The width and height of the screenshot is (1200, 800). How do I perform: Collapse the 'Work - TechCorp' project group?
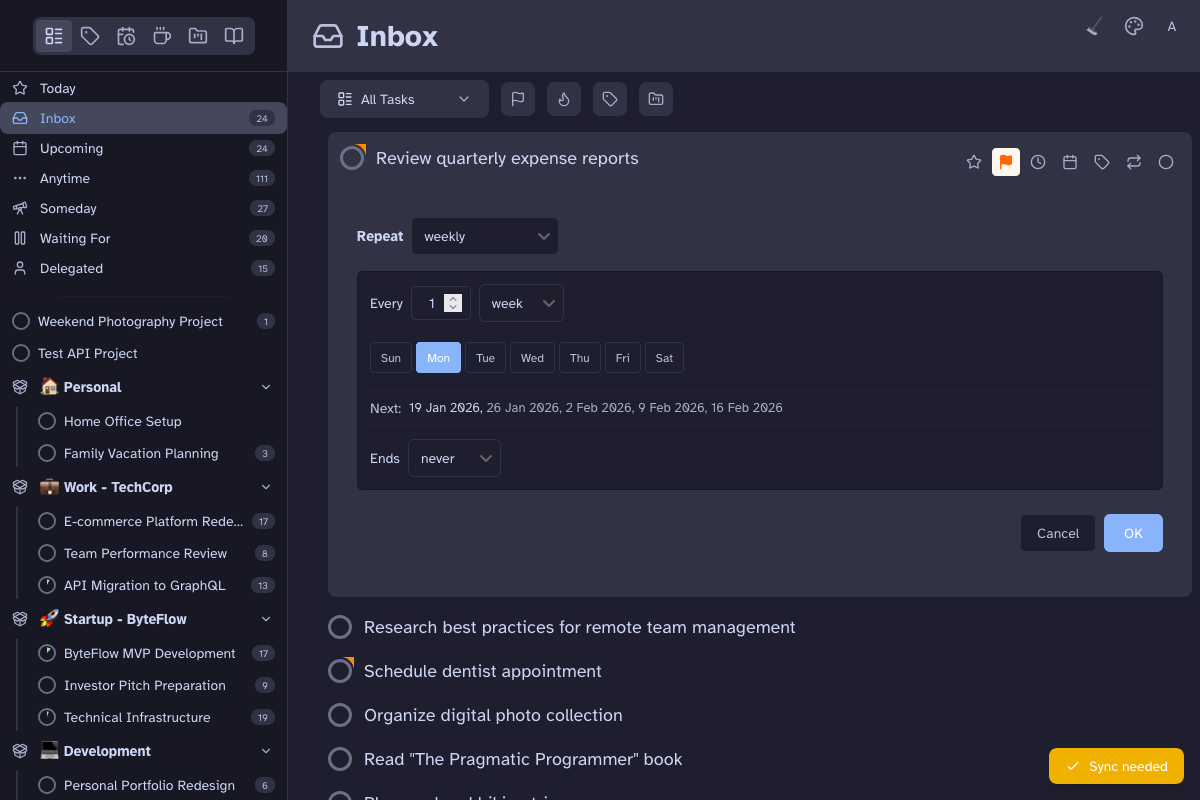tap(265, 487)
